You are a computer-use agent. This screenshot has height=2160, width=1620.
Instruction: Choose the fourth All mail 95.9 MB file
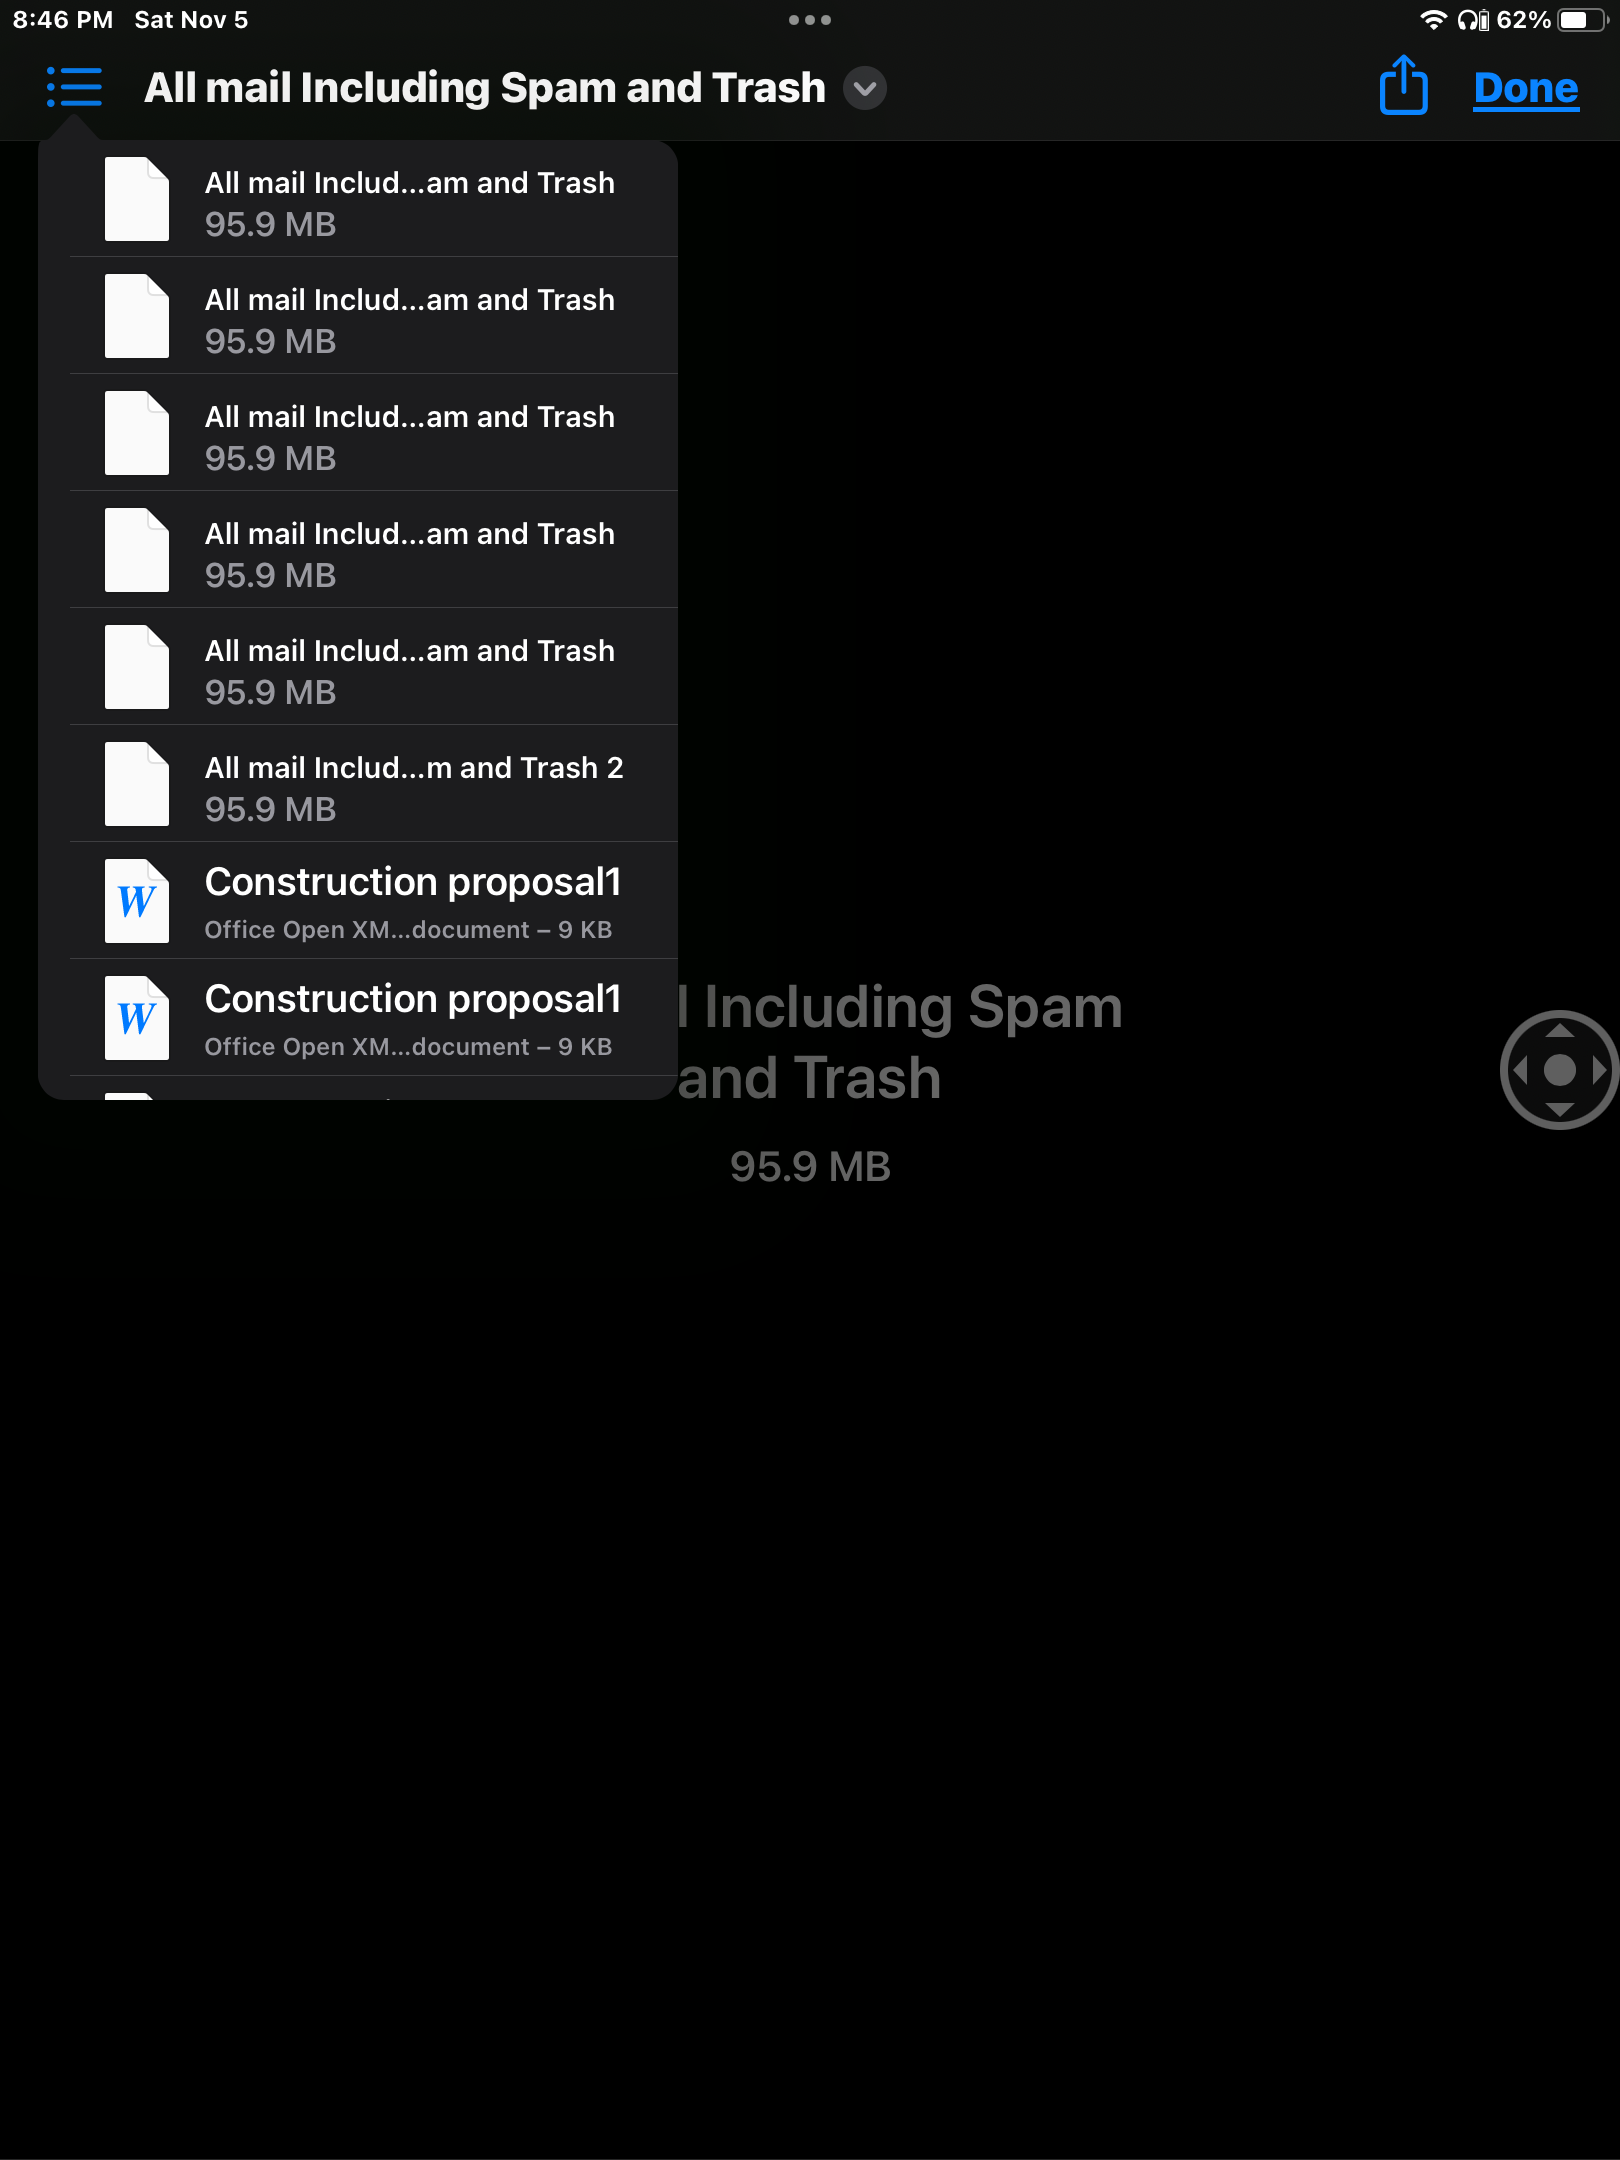pyautogui.click(x=374, y=550)
